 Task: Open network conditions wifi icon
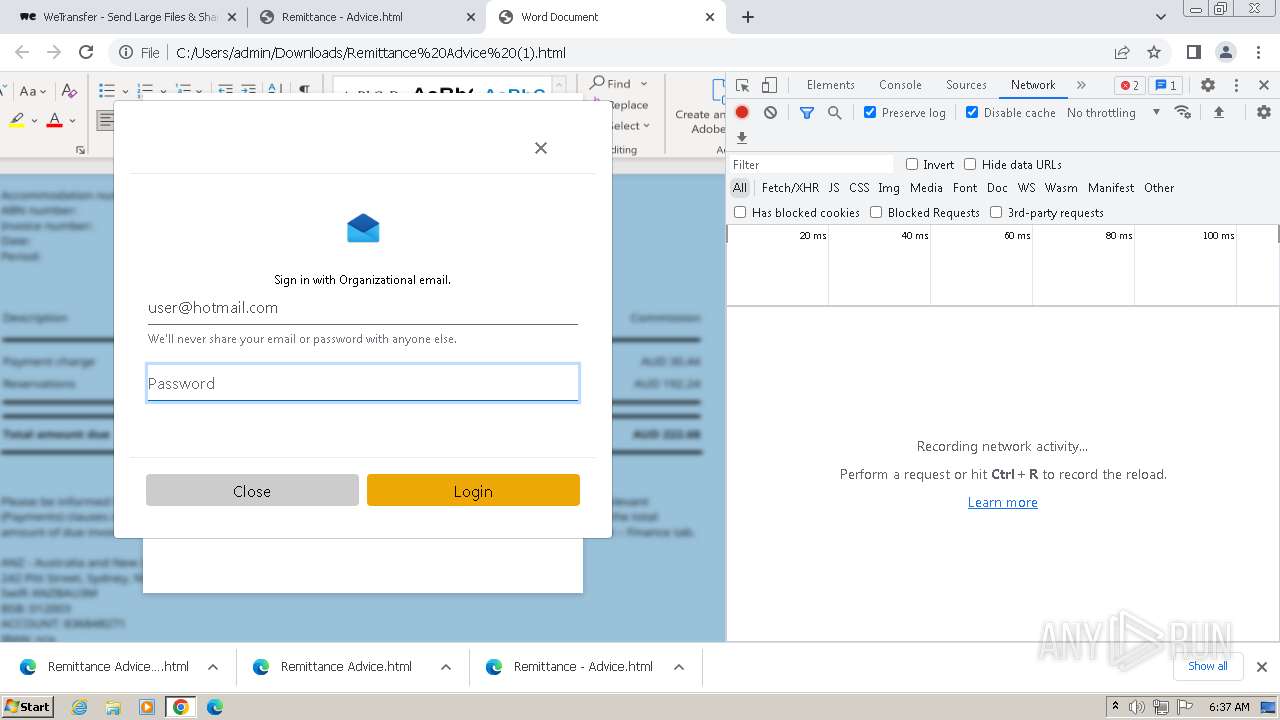[1183, 112]
